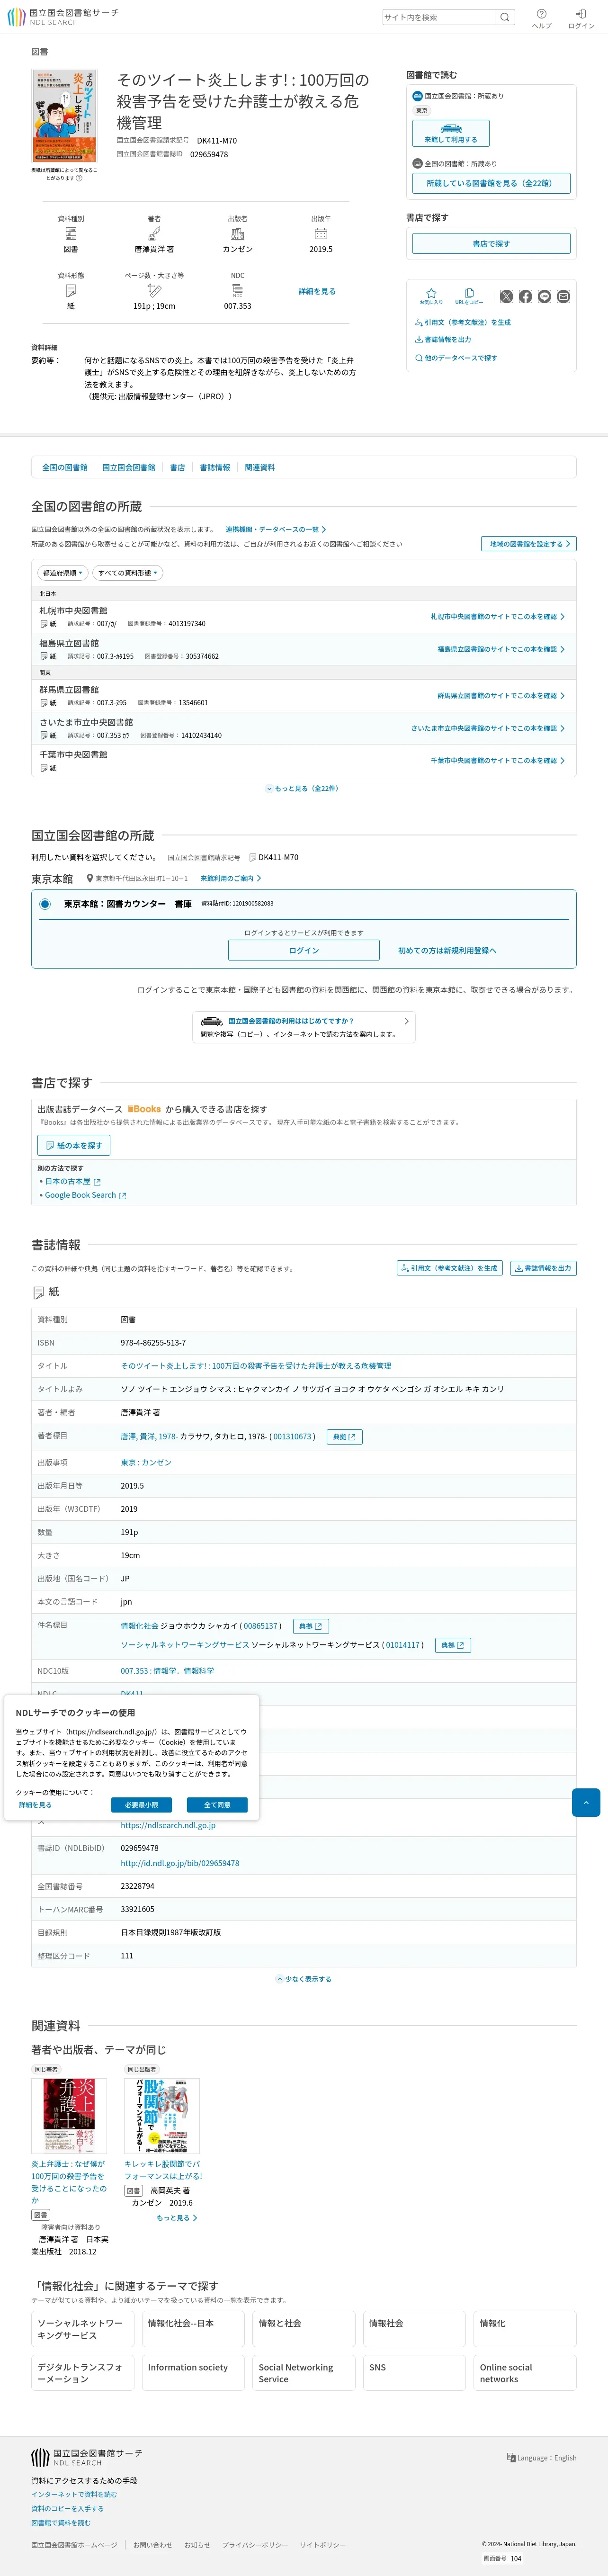608x2576 pixels.
Task: Open the ヘルプ help icon
Action: coord(541,18)
